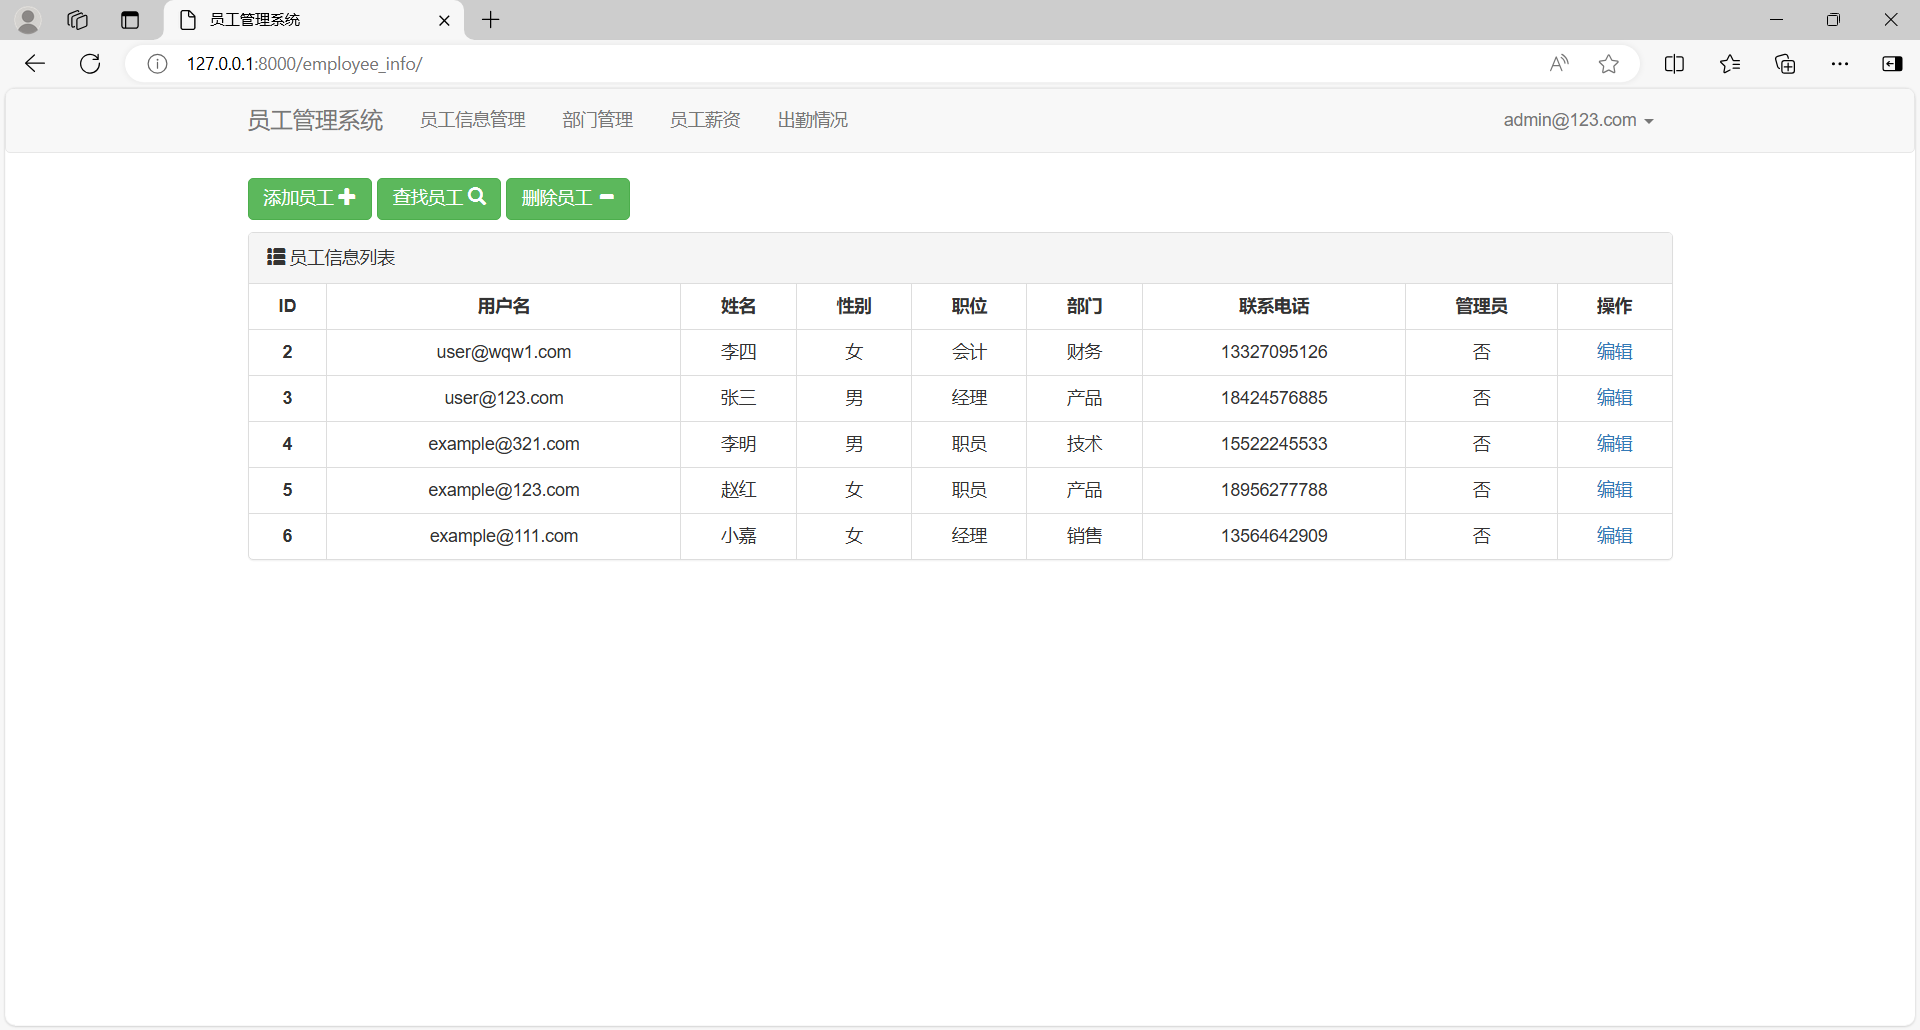Click the 用户名 column header
1920x1030 pixels.
pyautogui.click(x=504, y=306)
